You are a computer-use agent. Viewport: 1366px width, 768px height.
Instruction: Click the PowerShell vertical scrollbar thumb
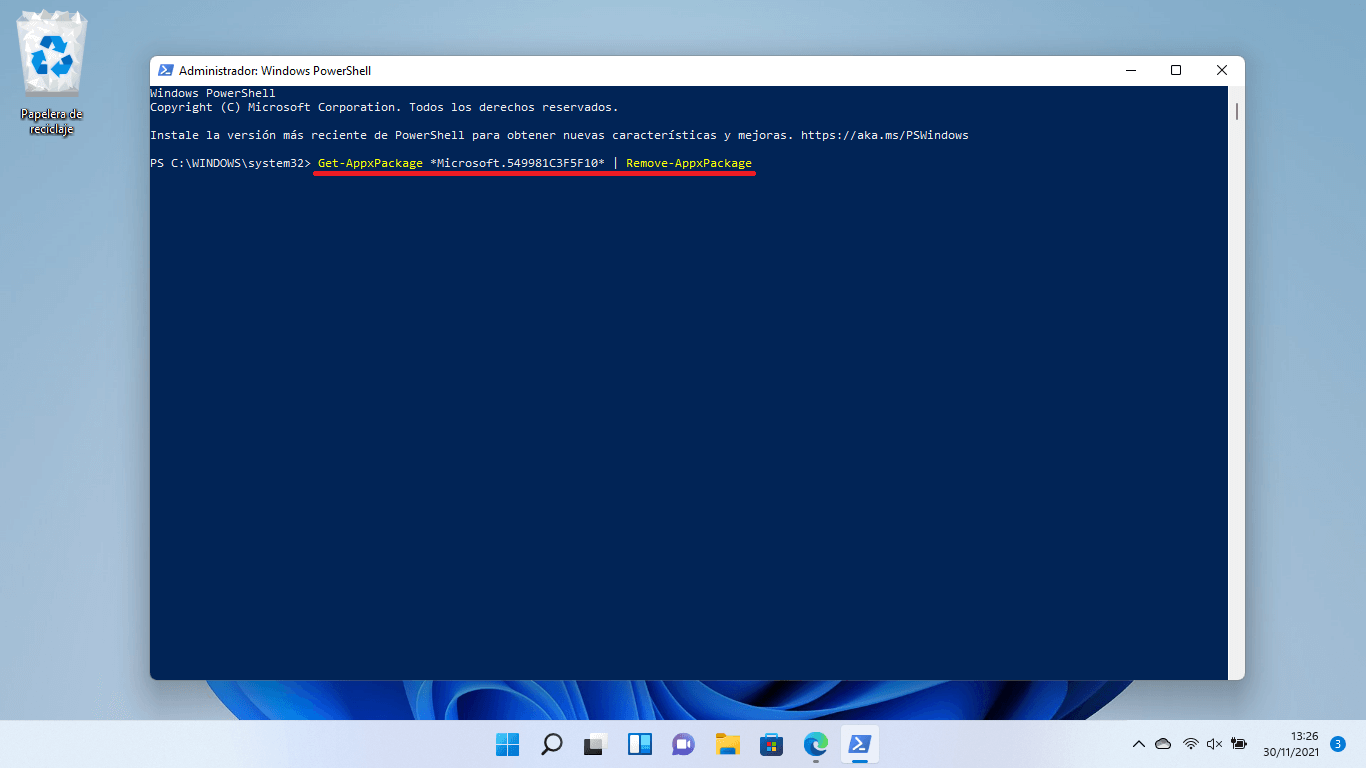(x=1236, y=110)
